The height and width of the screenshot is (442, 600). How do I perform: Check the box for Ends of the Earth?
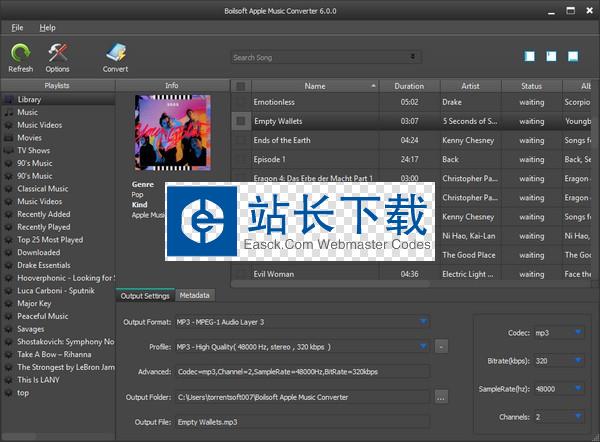(241, 140)
